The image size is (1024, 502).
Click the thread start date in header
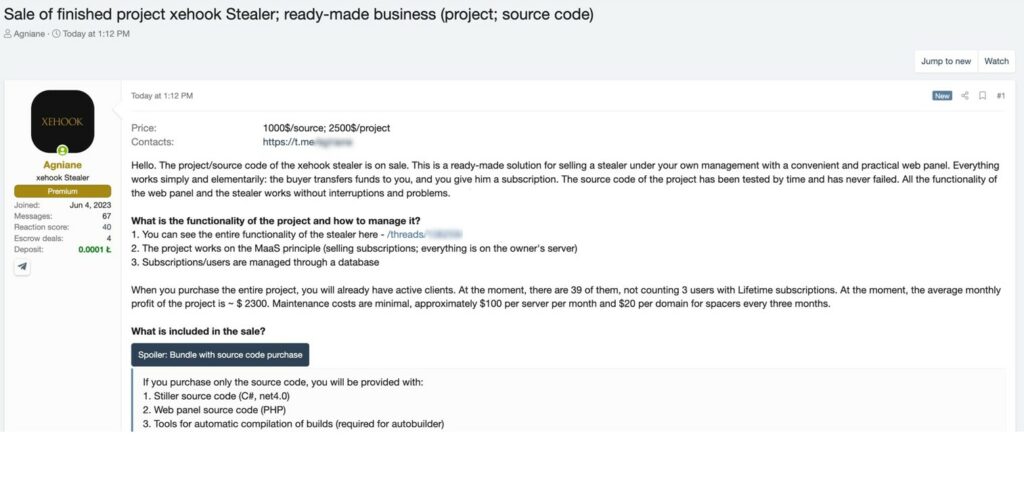[97, 34]
